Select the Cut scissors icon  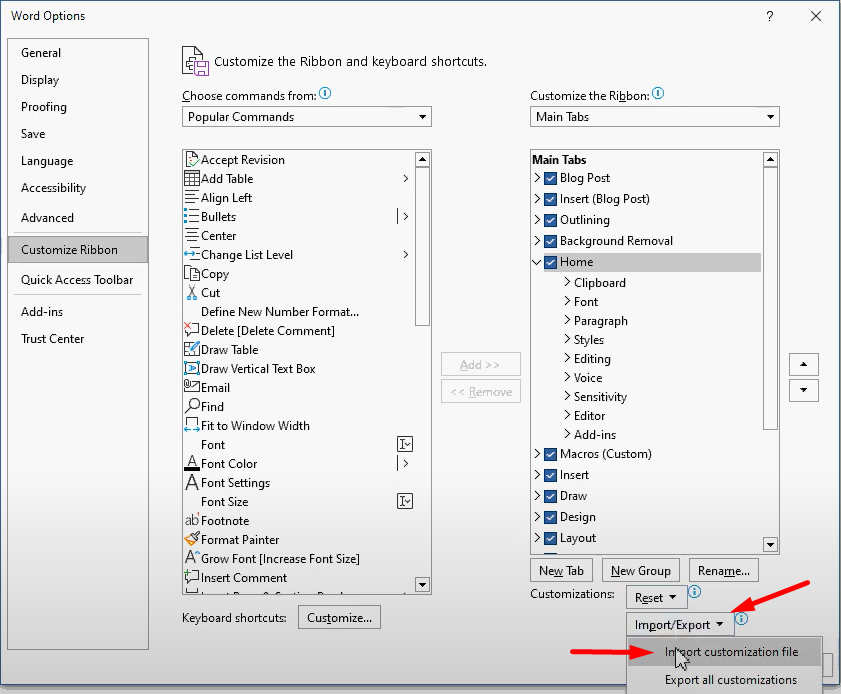point(191,292)
